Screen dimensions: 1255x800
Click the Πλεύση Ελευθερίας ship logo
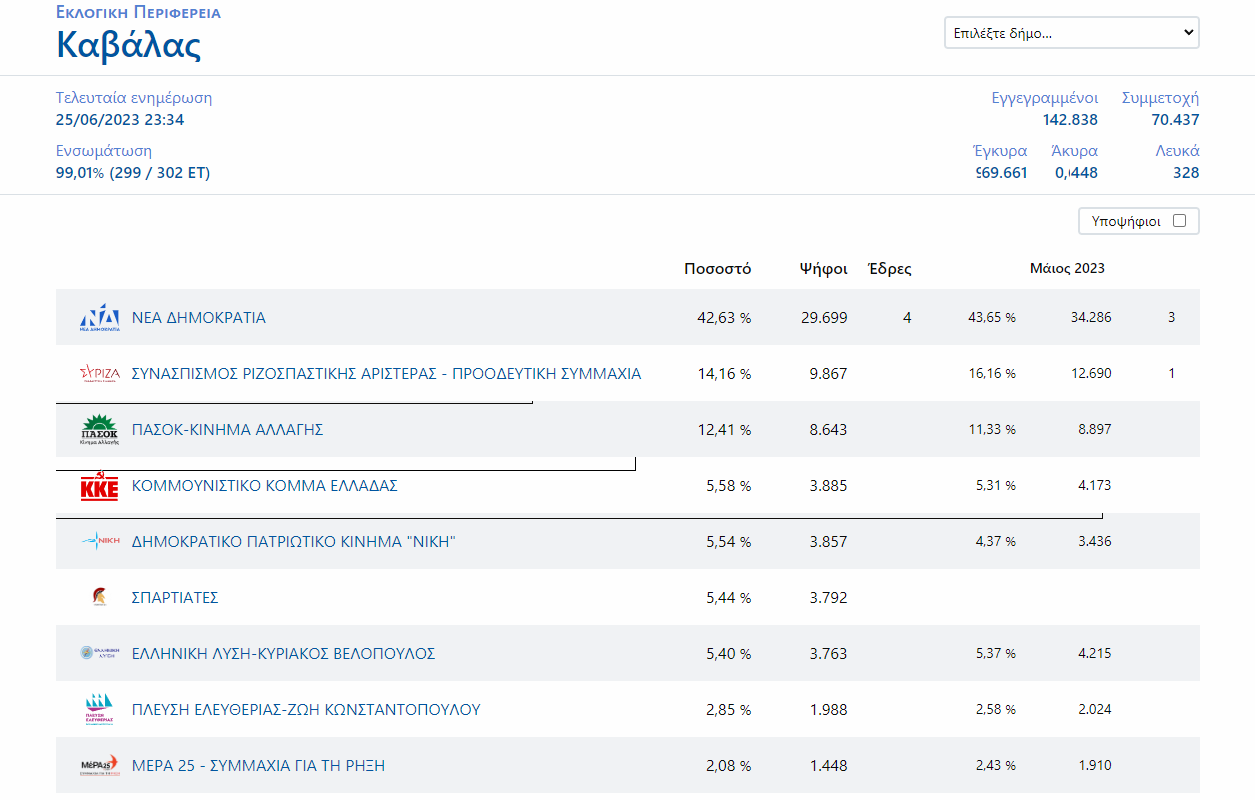[x=99, y=710]
